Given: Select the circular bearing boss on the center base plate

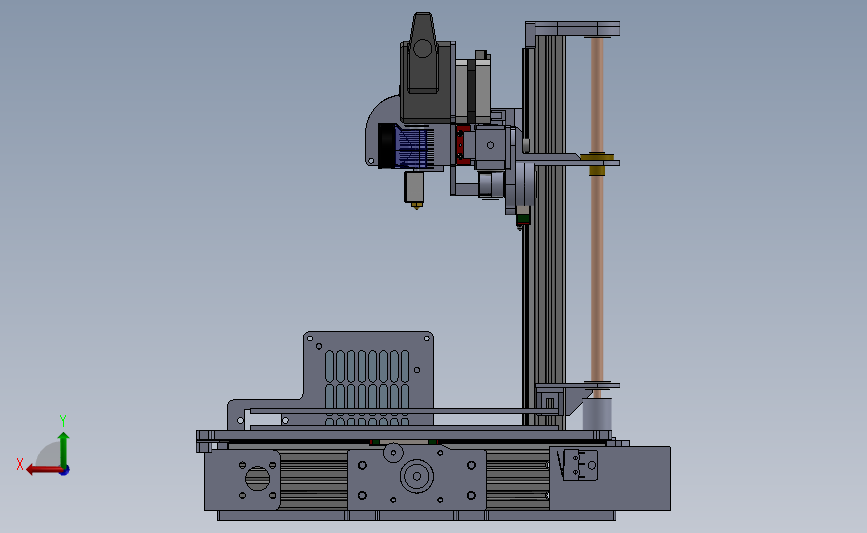Looking at the screenshot, I should pos(416,476).
